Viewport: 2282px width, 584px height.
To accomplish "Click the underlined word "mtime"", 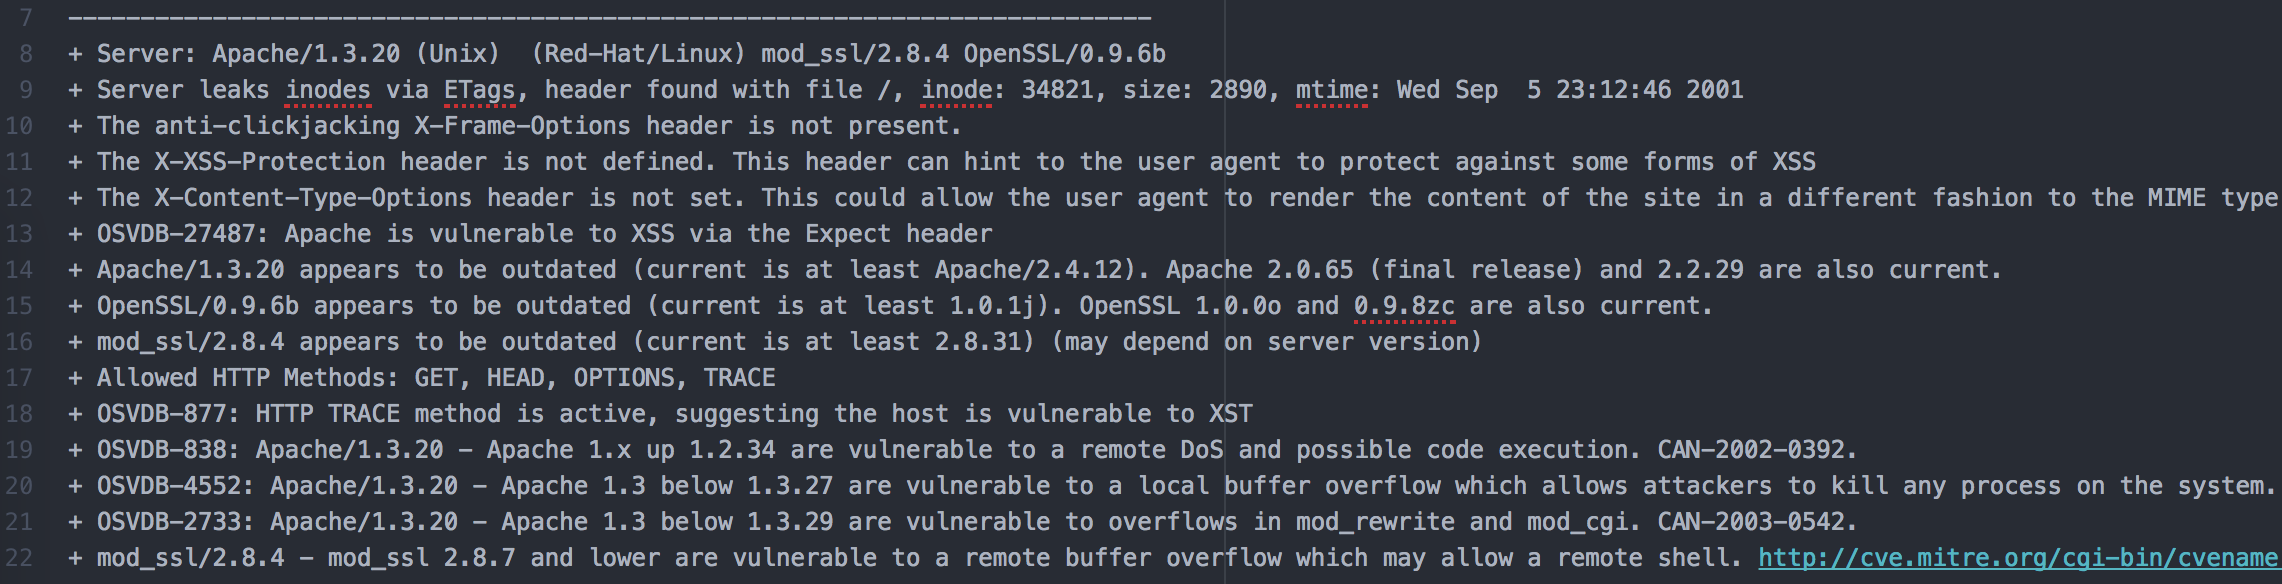I will (1331, 90).
